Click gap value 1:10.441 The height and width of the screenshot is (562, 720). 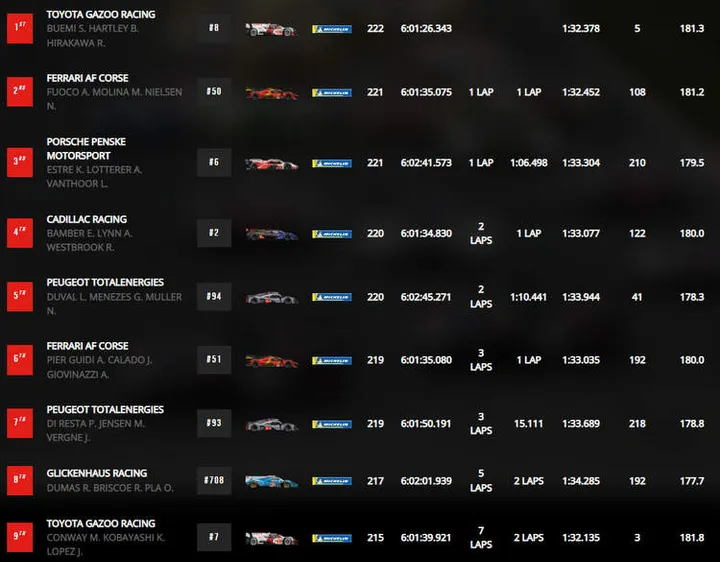pyautogui.click(x=529, y=297)
